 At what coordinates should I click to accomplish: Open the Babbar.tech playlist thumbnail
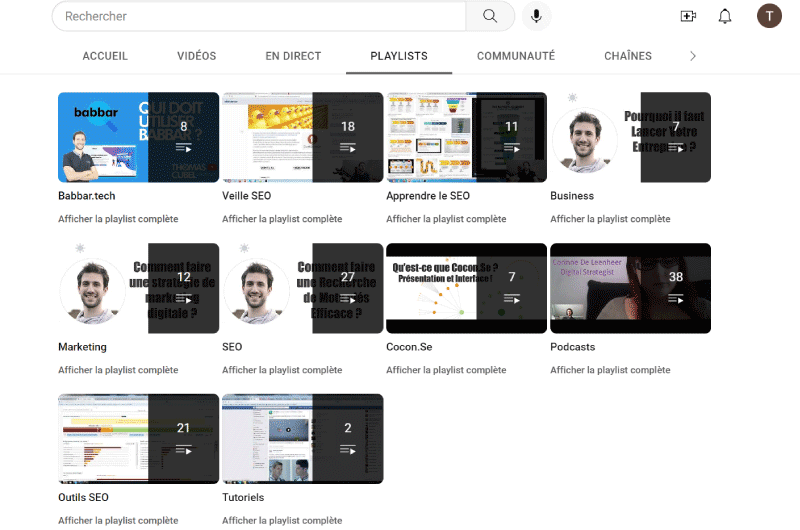(138, 137)
